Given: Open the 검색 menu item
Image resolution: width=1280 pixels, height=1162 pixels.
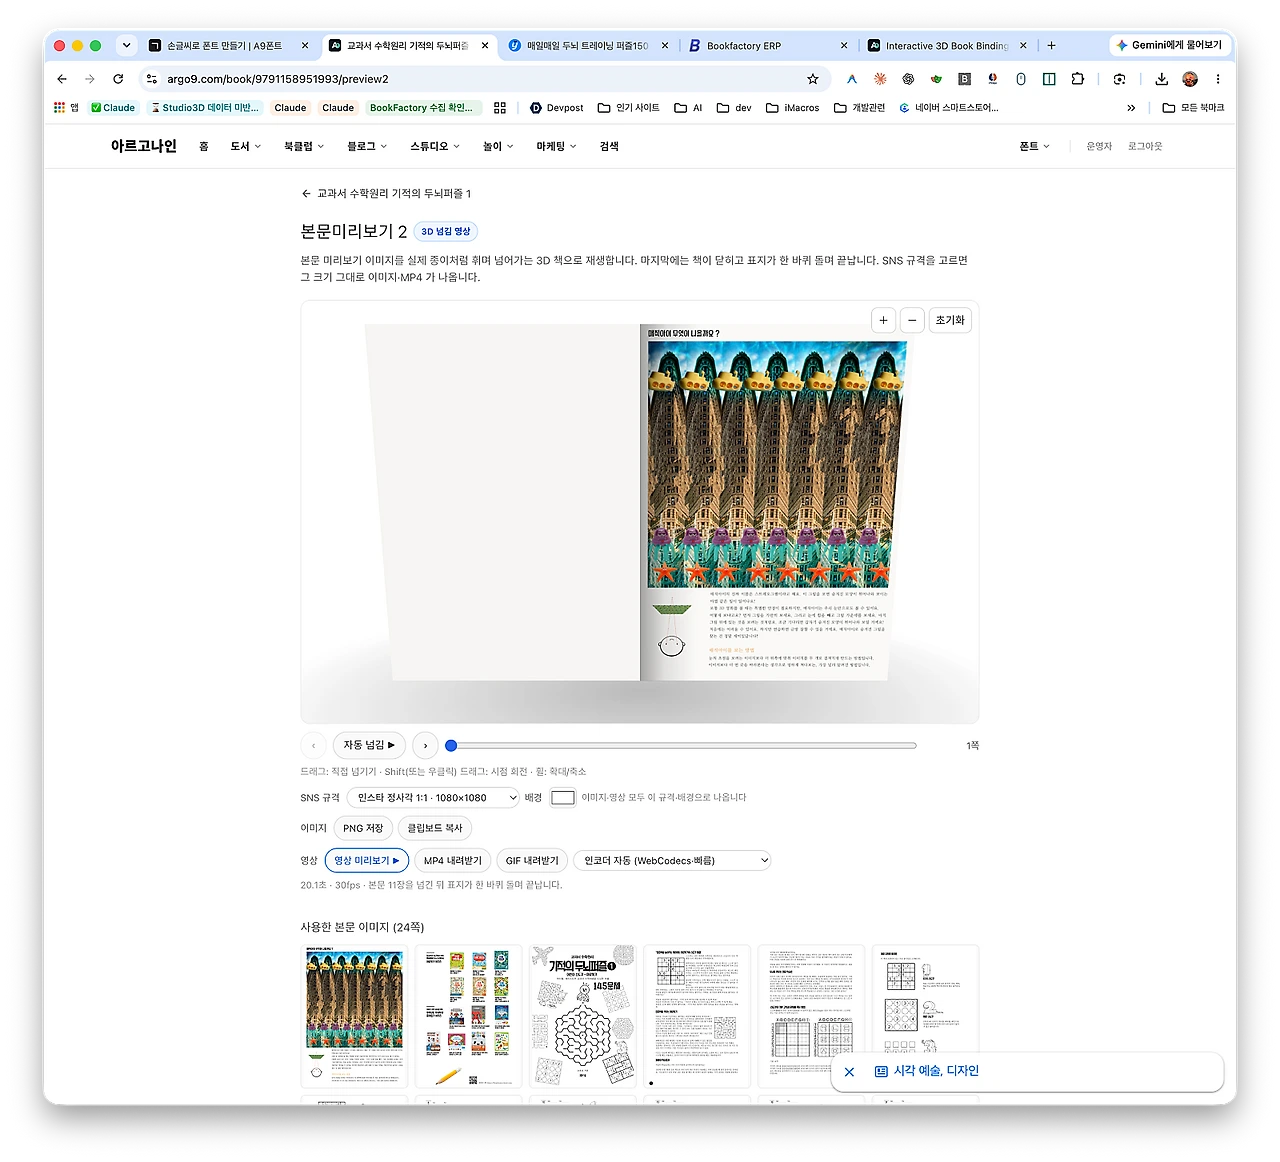Looking at the screenshot, I should [x=609, y=146].
